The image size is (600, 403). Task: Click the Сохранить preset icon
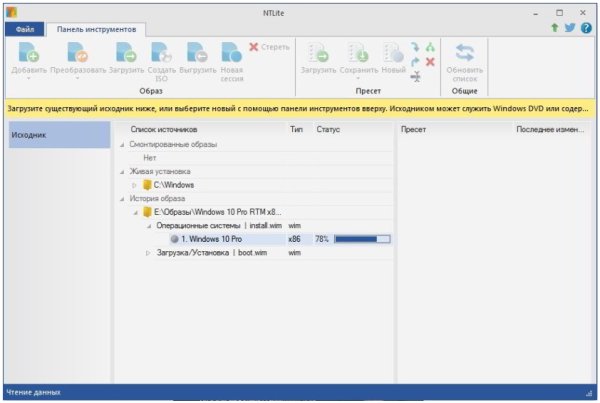(x=358, y=52)
